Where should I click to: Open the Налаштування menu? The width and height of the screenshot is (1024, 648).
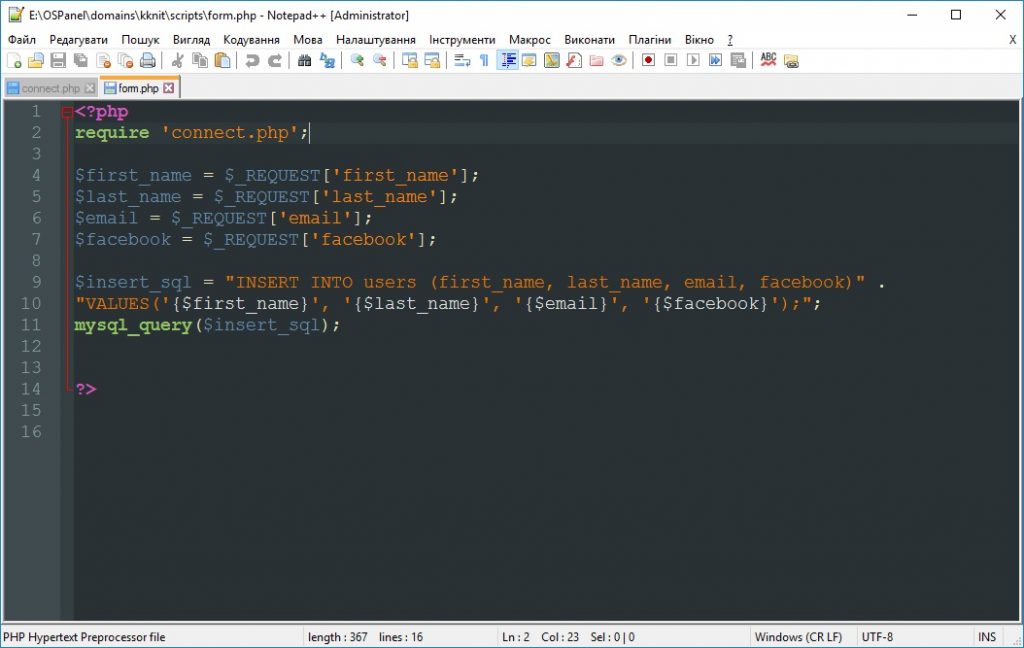tap(376, 40)
